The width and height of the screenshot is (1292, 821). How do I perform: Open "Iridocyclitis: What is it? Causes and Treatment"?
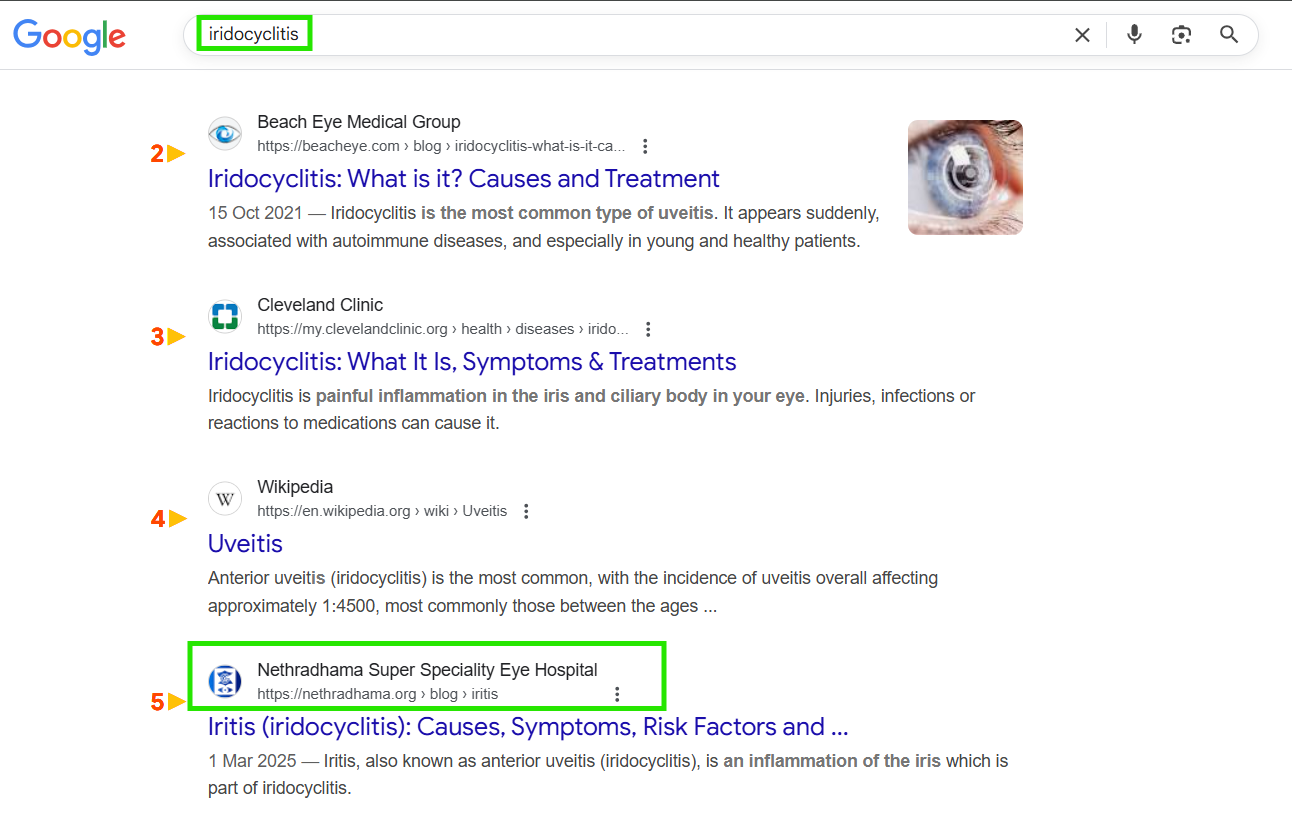coord(463,179)
